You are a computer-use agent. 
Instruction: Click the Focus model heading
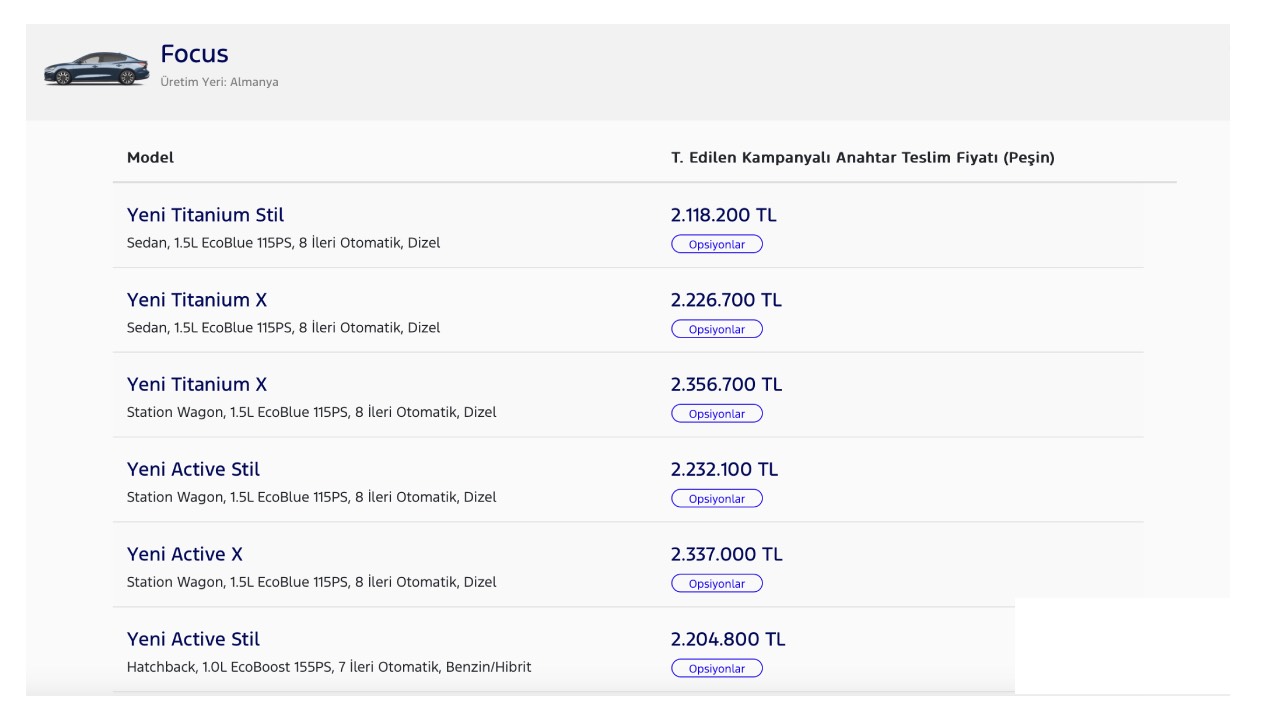coord(194,54)
